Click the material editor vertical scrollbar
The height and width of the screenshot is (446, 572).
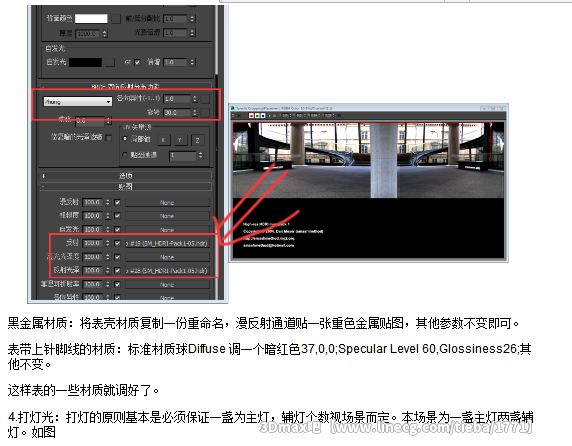(216, 151)
